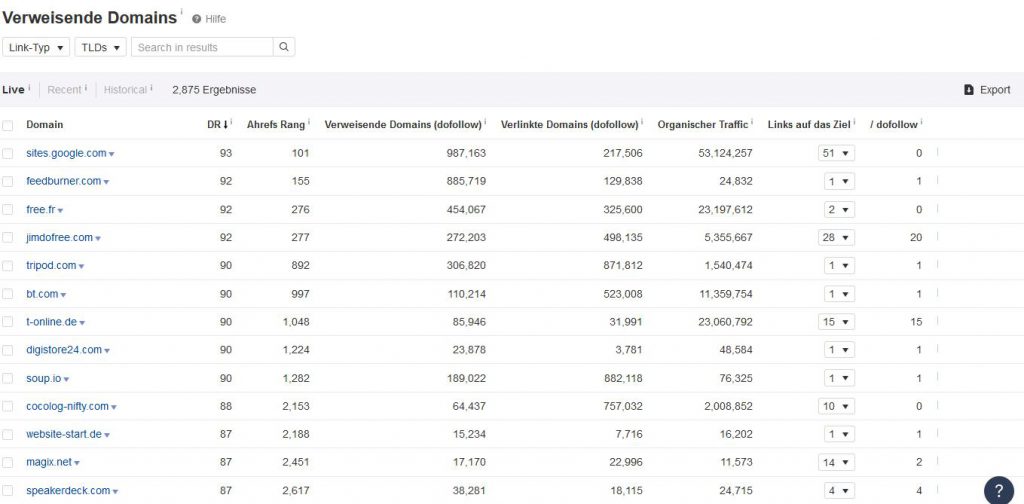Viewport: 1024px width, 504px height.
Task: Click info icon beside Historical tab
Action: click(x=152, y=87)
